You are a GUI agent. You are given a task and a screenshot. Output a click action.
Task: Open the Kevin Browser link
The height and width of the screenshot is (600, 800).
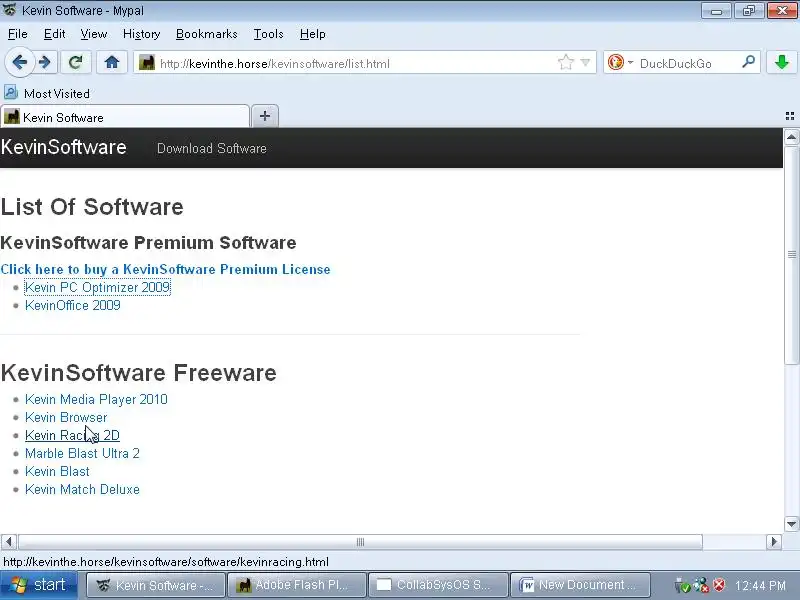(x=66, y=417)
